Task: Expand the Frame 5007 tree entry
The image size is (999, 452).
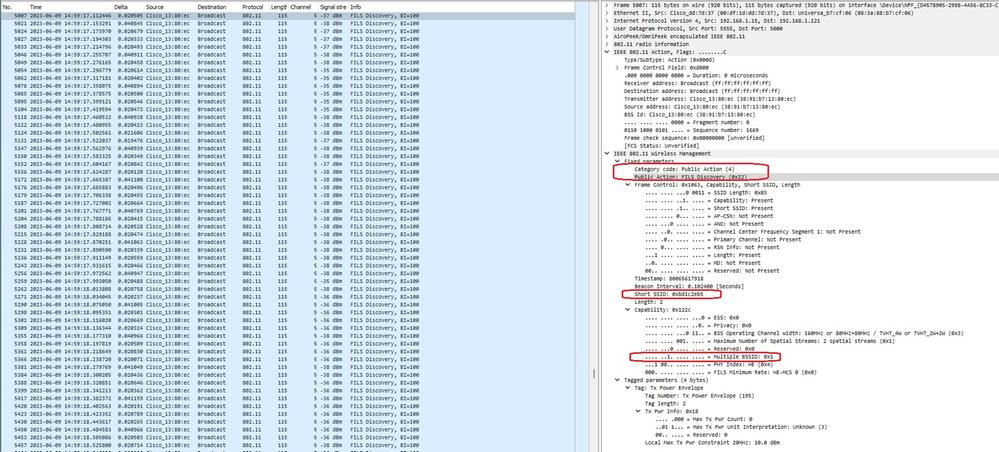Action: (607, 5)
